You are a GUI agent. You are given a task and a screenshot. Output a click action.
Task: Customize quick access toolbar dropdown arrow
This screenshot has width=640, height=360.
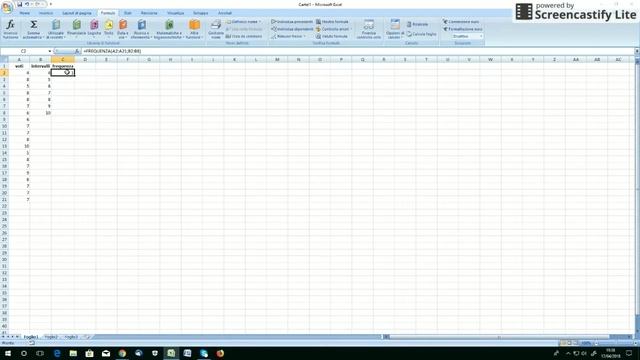(x=51, y=4)
